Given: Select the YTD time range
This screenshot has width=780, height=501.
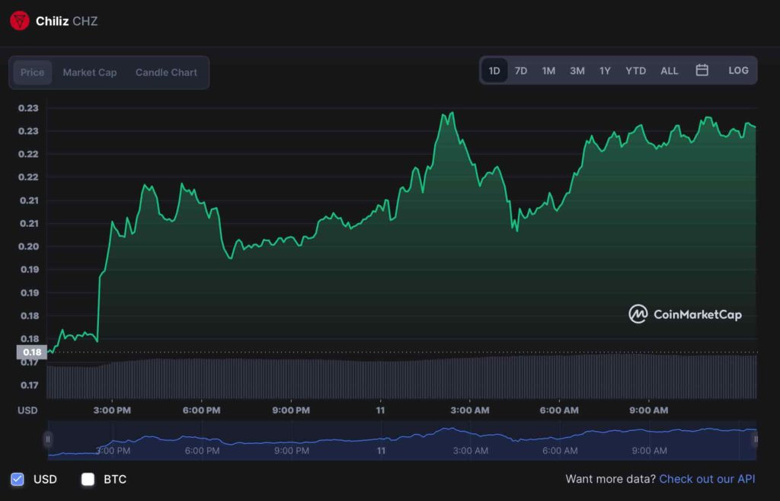Looking at the screenshot, I should [636, 71].
